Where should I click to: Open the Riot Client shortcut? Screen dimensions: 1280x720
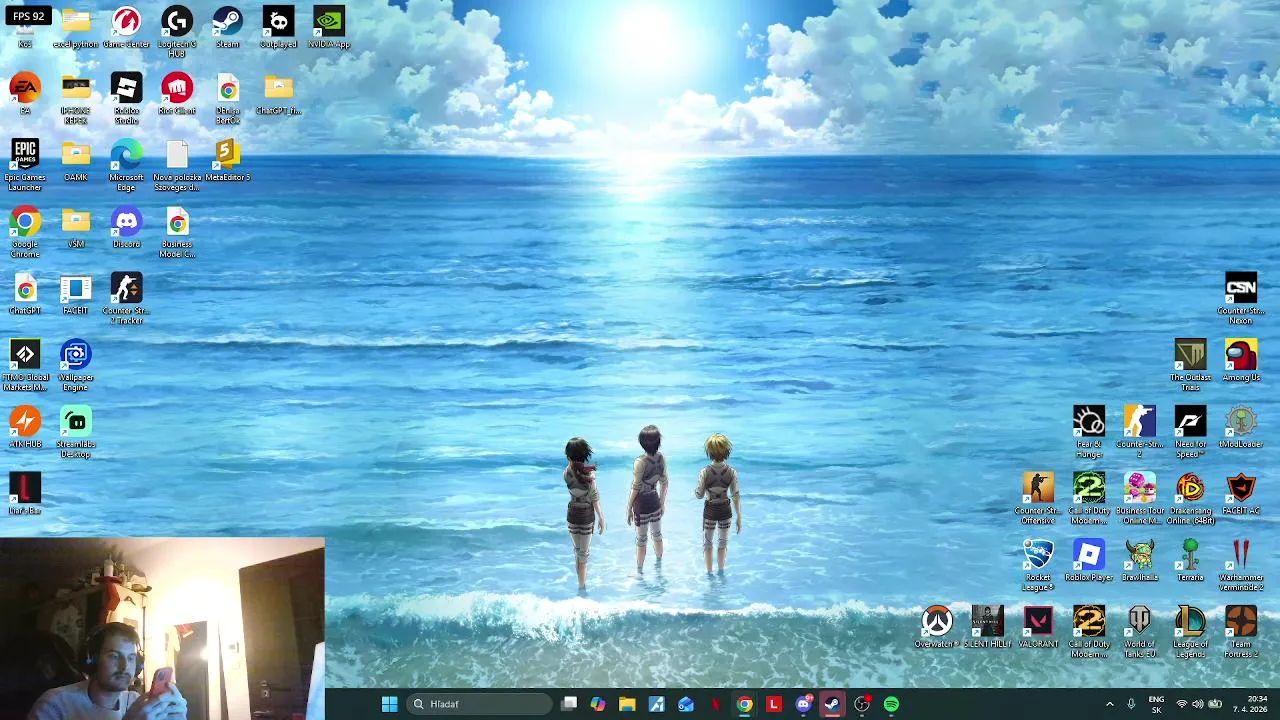[177, 94]
